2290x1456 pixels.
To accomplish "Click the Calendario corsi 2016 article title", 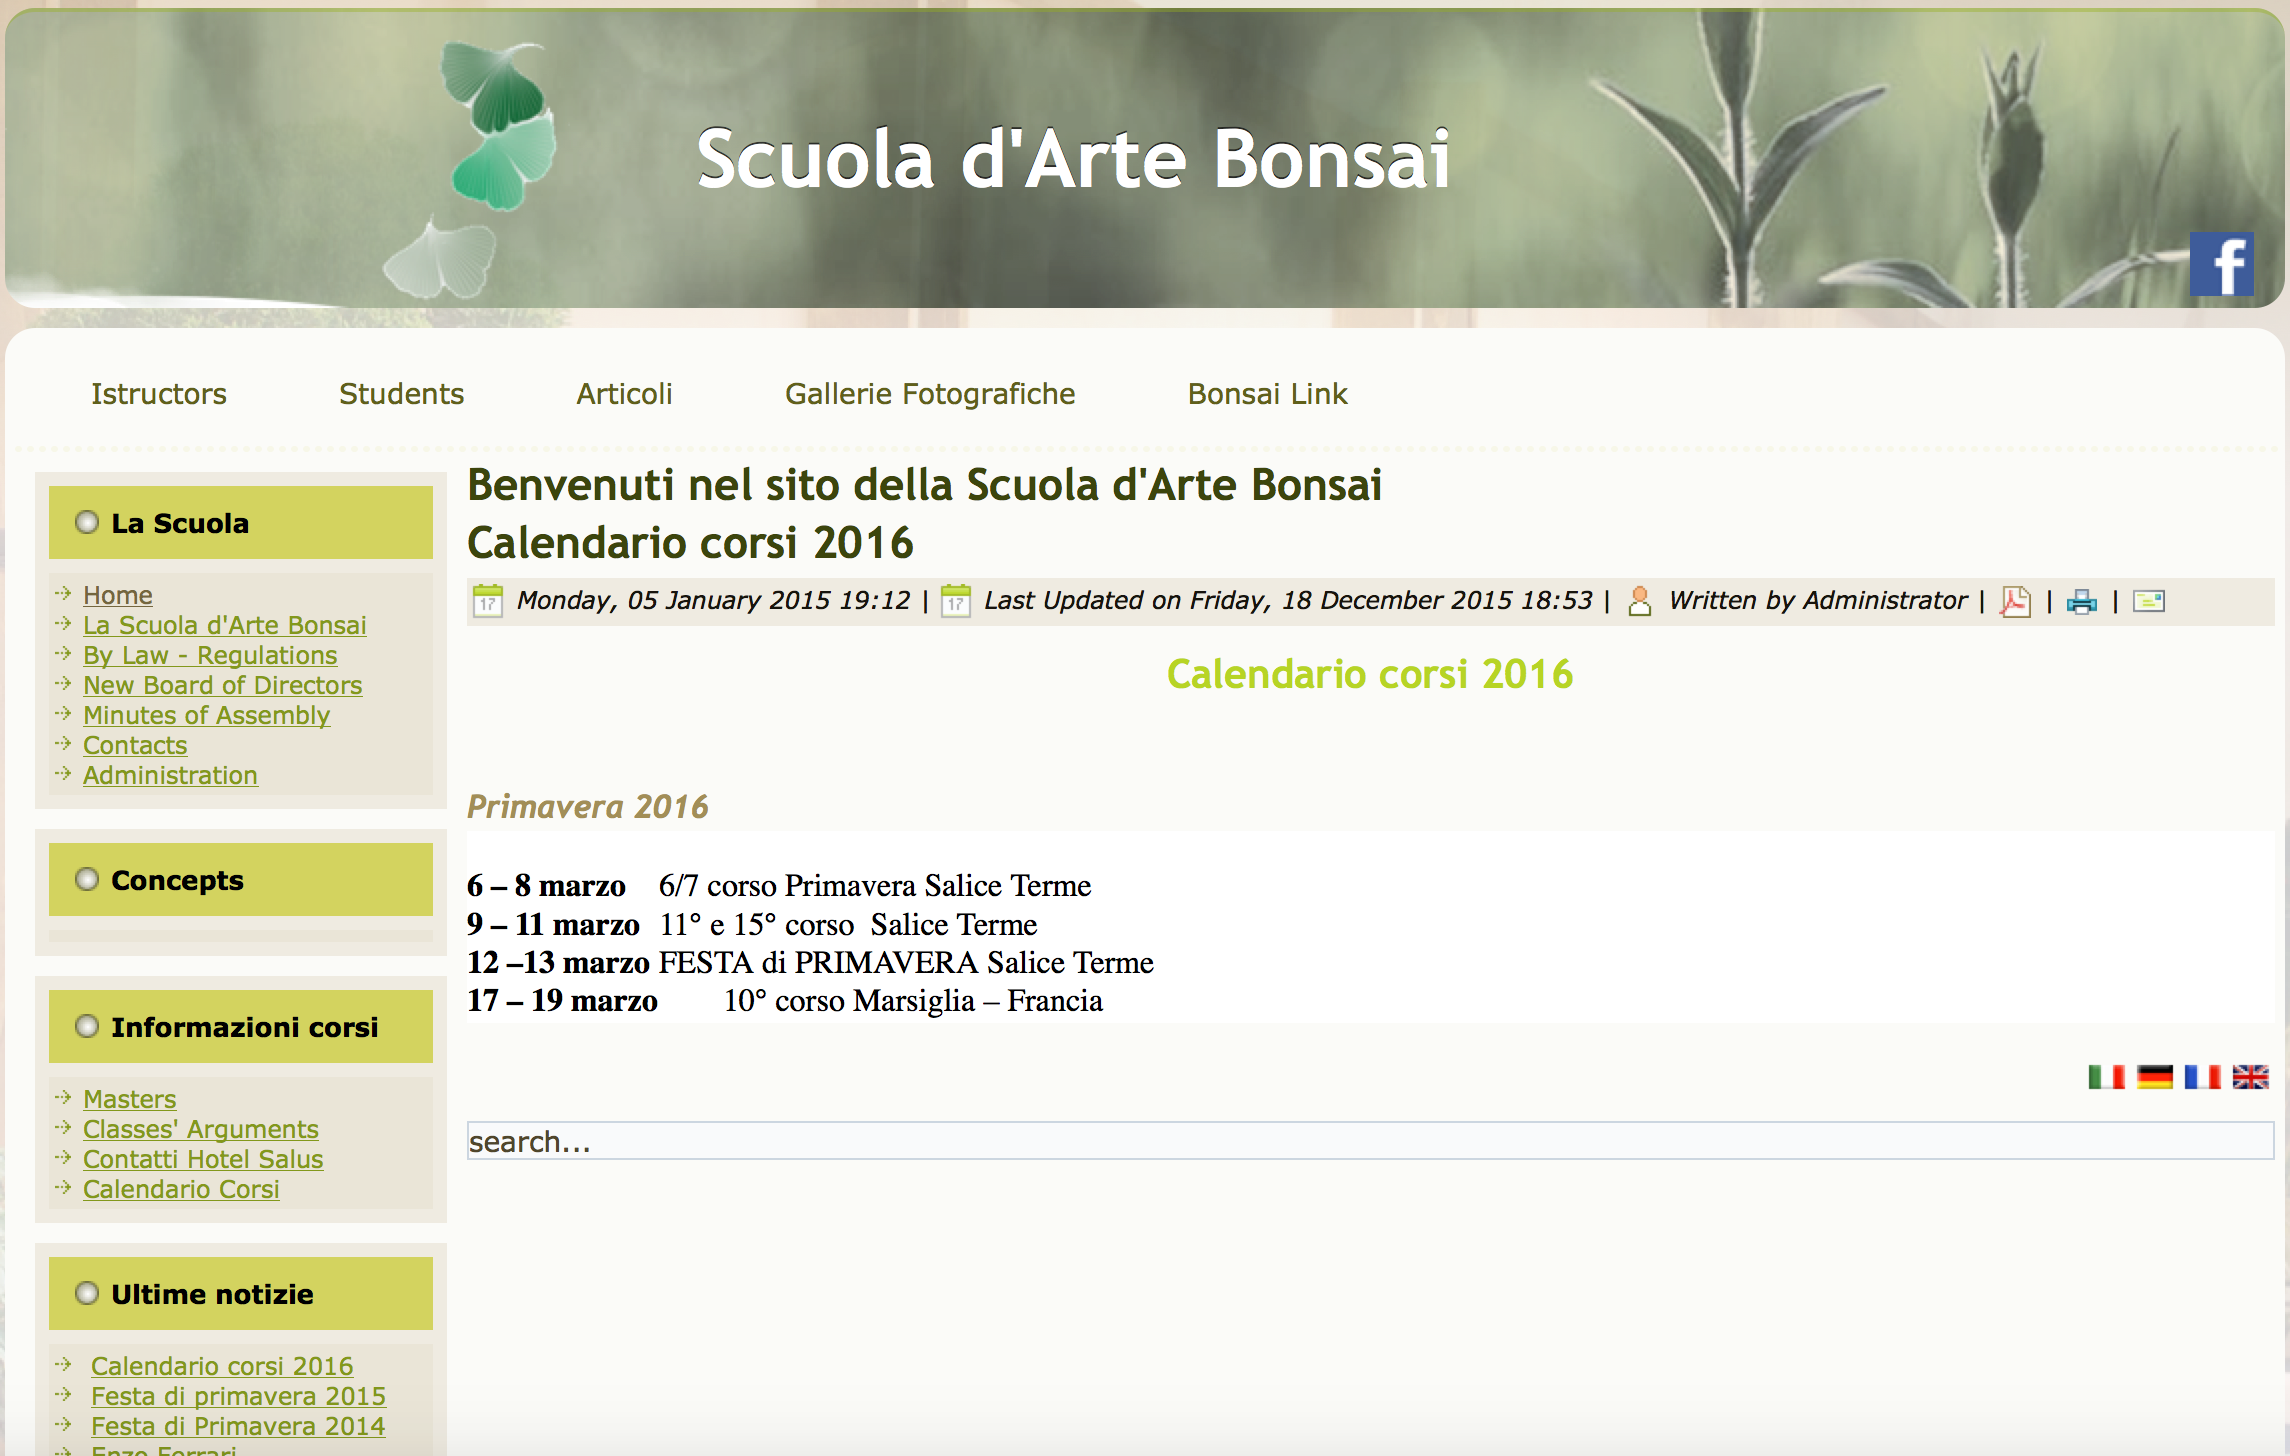I will pos(690,543).
